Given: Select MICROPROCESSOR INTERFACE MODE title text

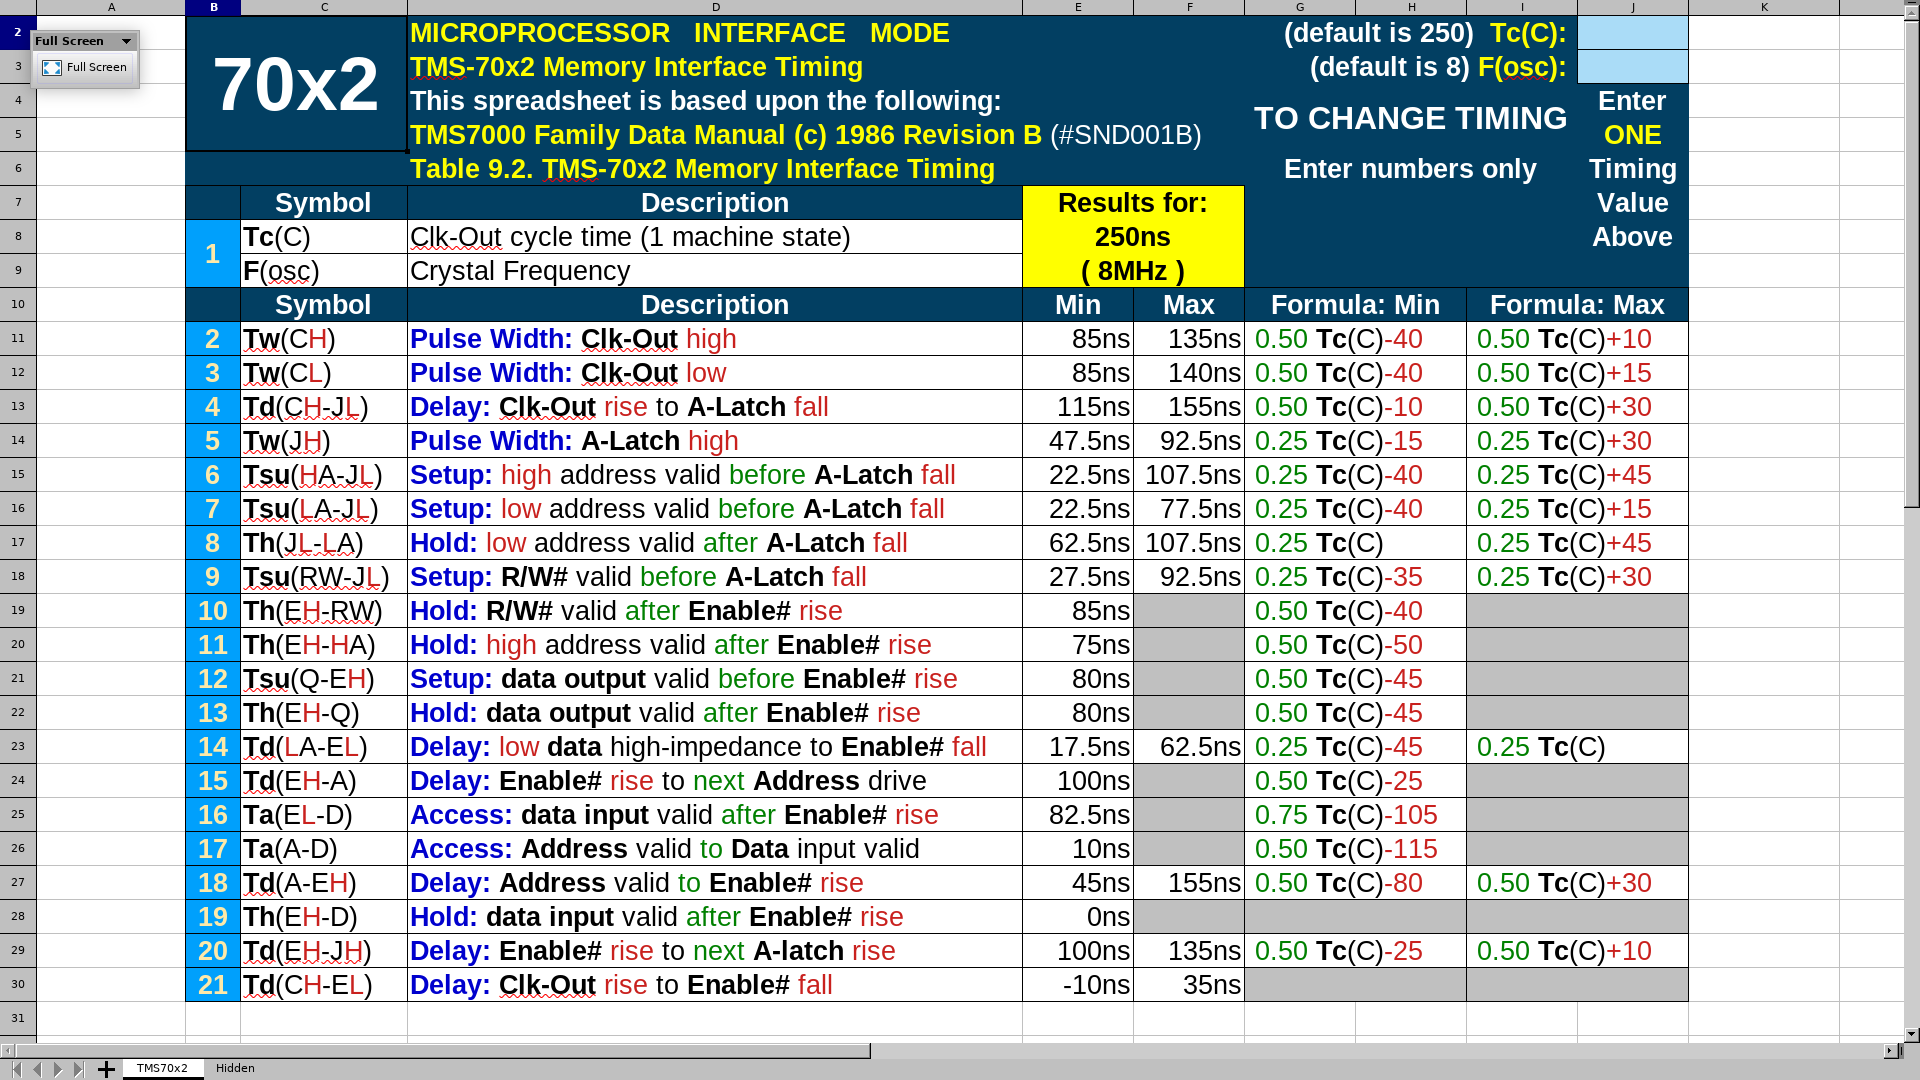Looking at the screenshot, I should coord(680,33).
